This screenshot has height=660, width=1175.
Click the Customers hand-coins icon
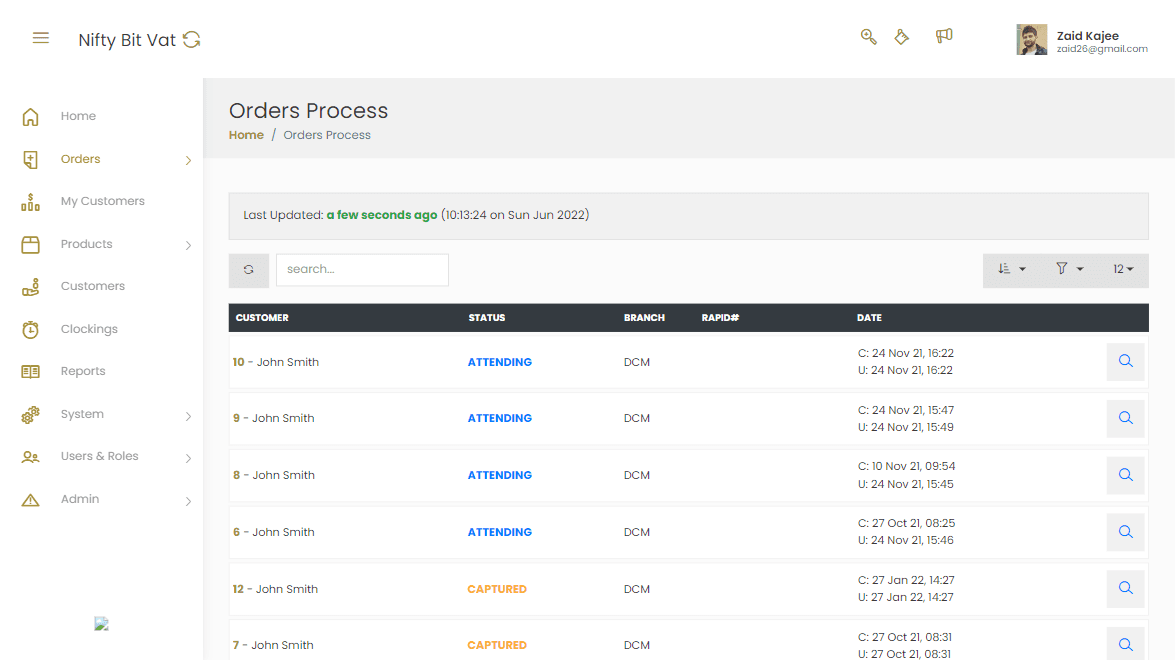31,287
